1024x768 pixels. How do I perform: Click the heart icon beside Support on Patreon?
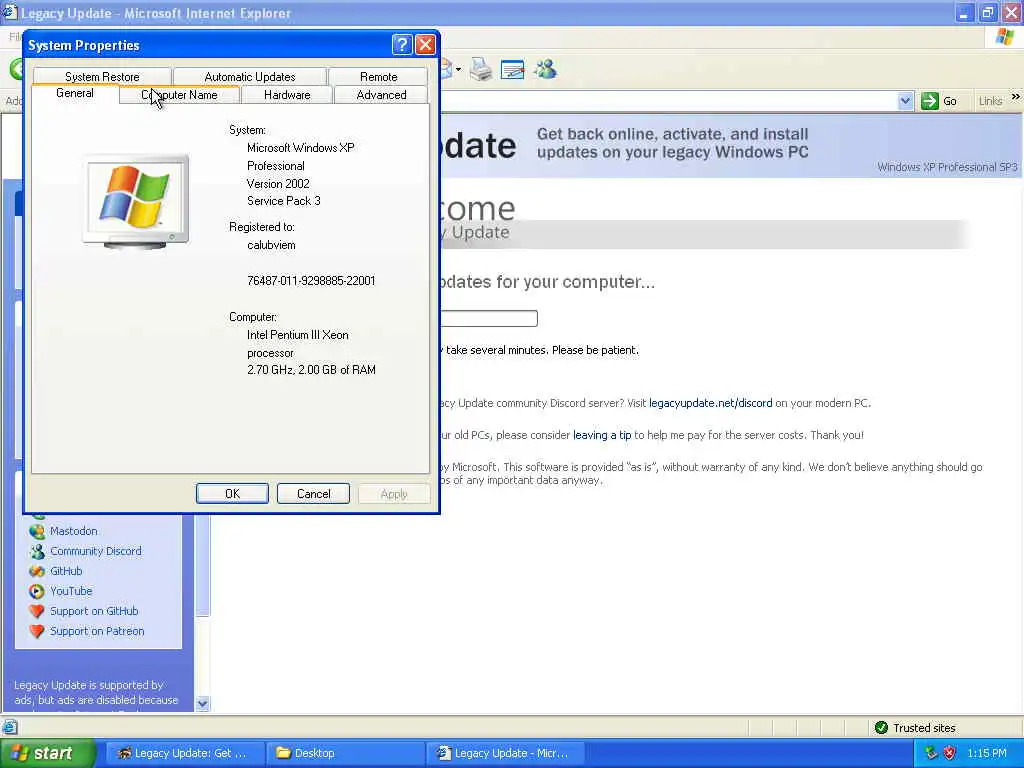37,632
